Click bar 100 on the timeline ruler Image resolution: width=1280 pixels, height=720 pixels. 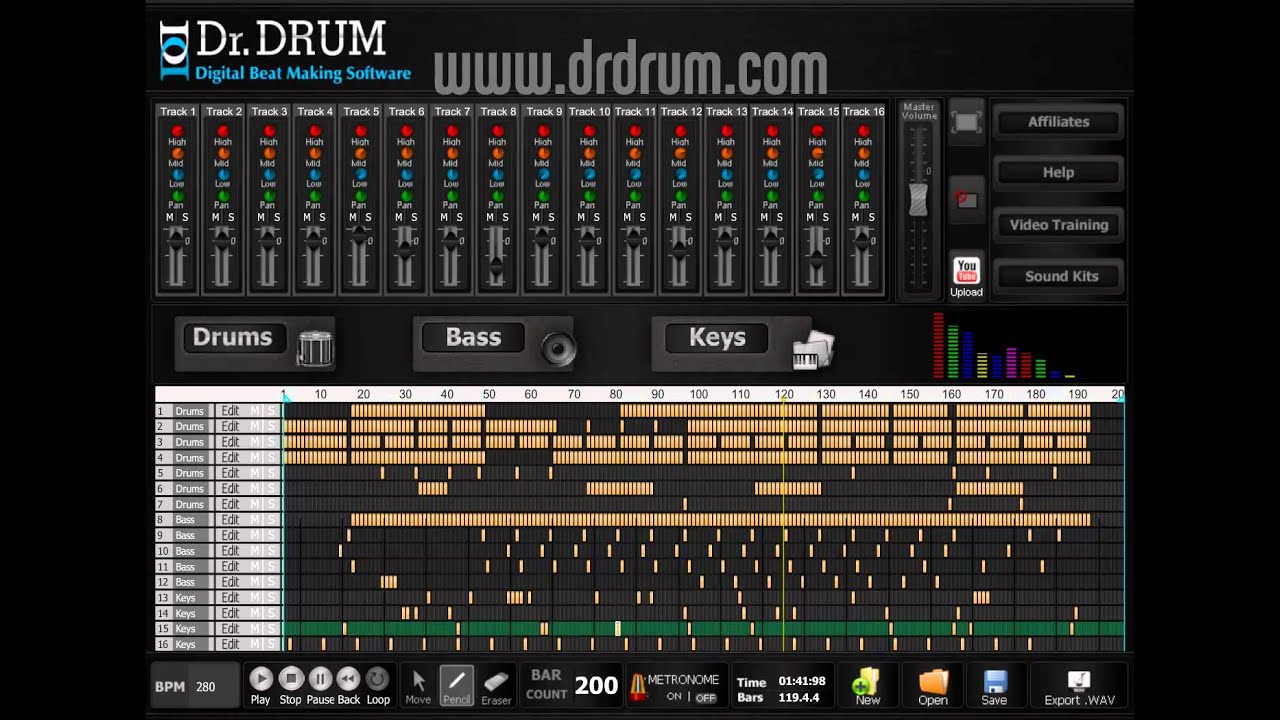(698, 395)
